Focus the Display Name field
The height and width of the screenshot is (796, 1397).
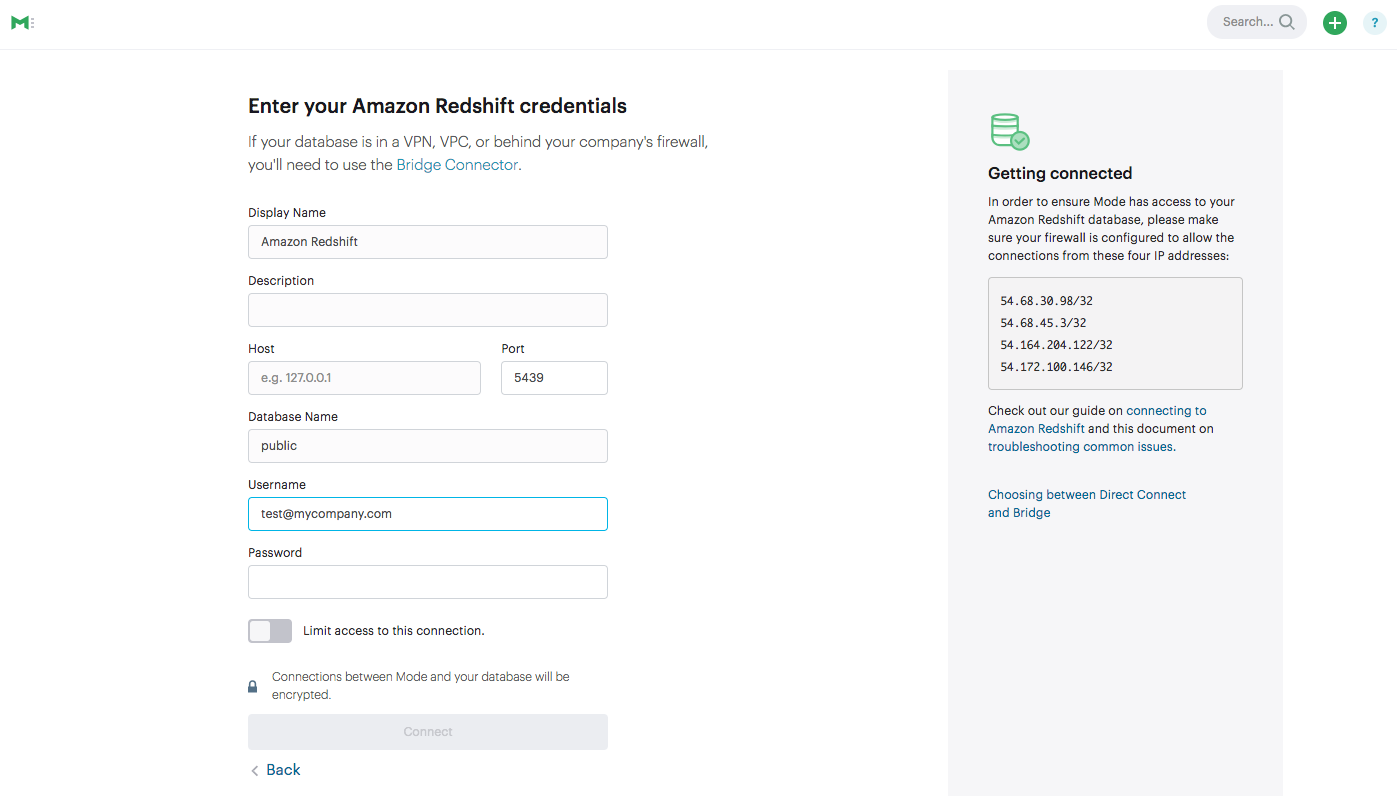click(428, 242)
